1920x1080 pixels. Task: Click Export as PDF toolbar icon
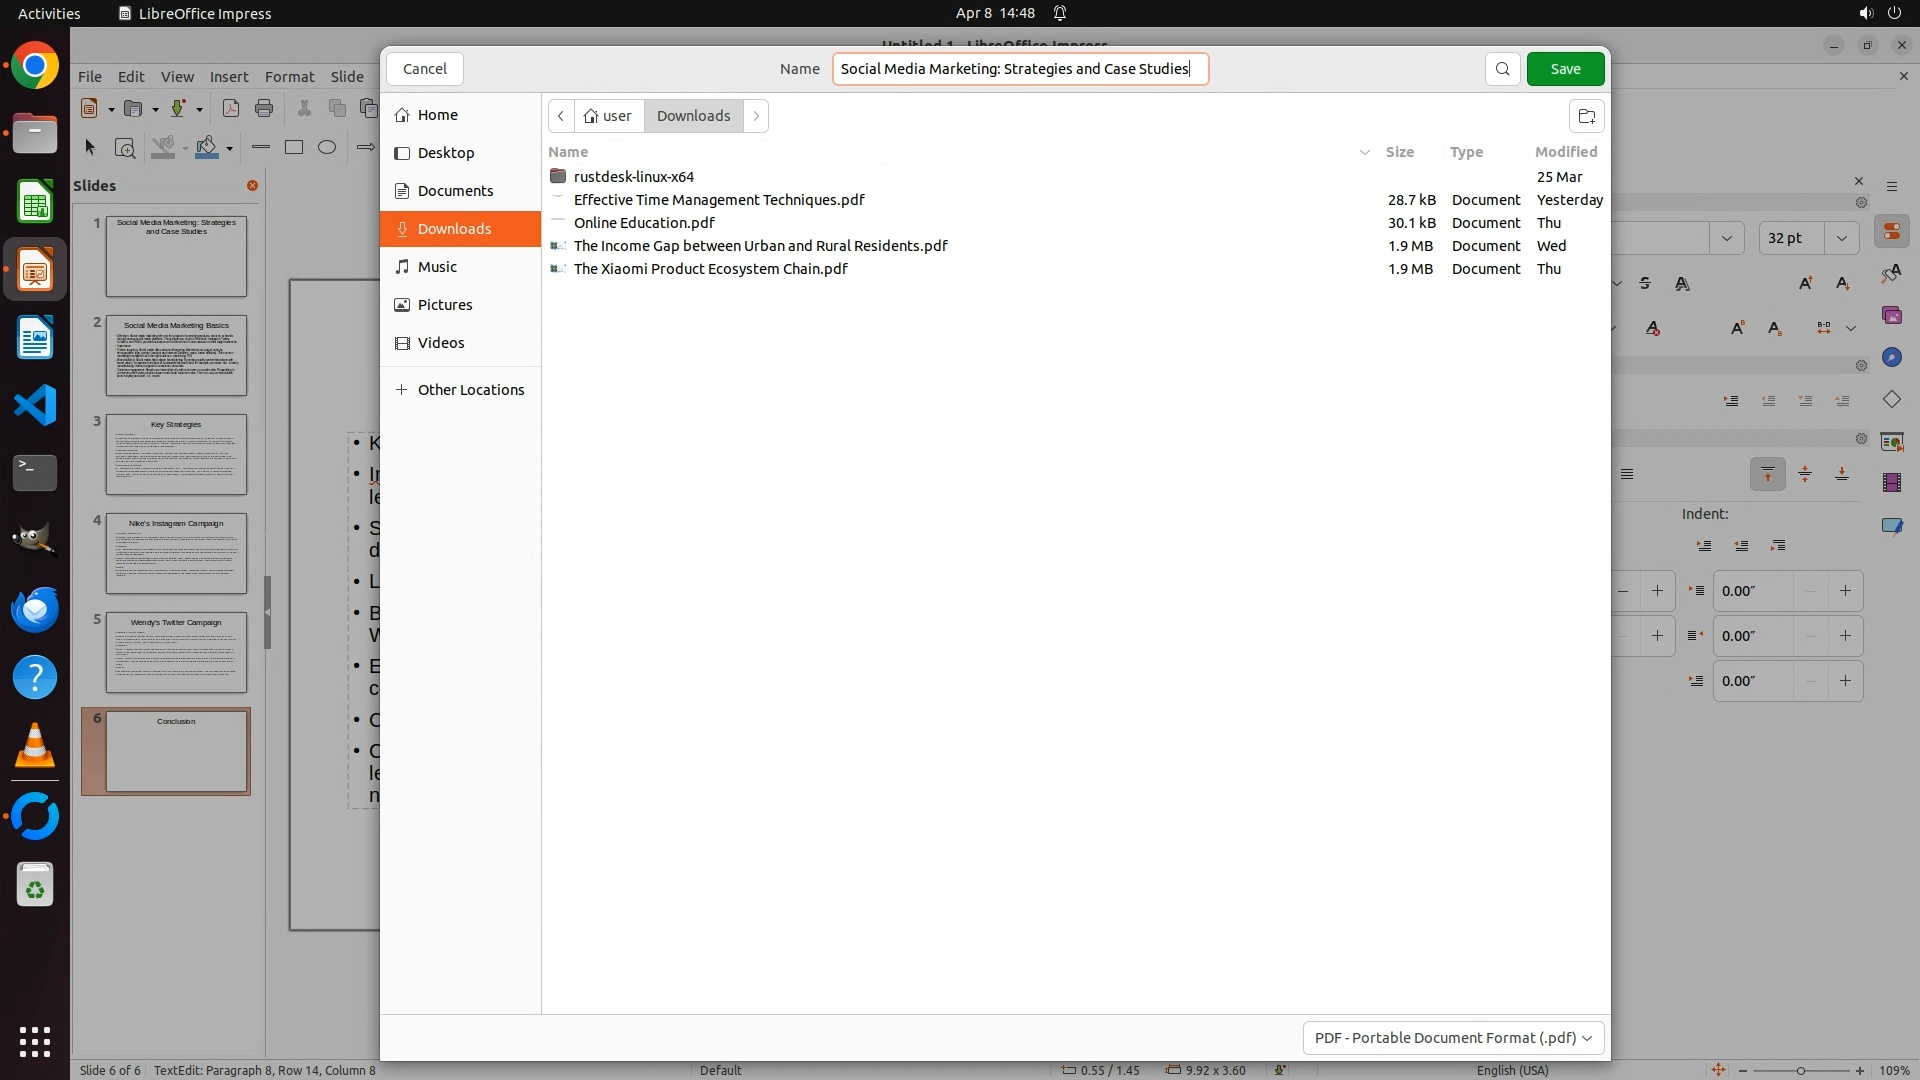pyautogui.click(x=231, y=108)
